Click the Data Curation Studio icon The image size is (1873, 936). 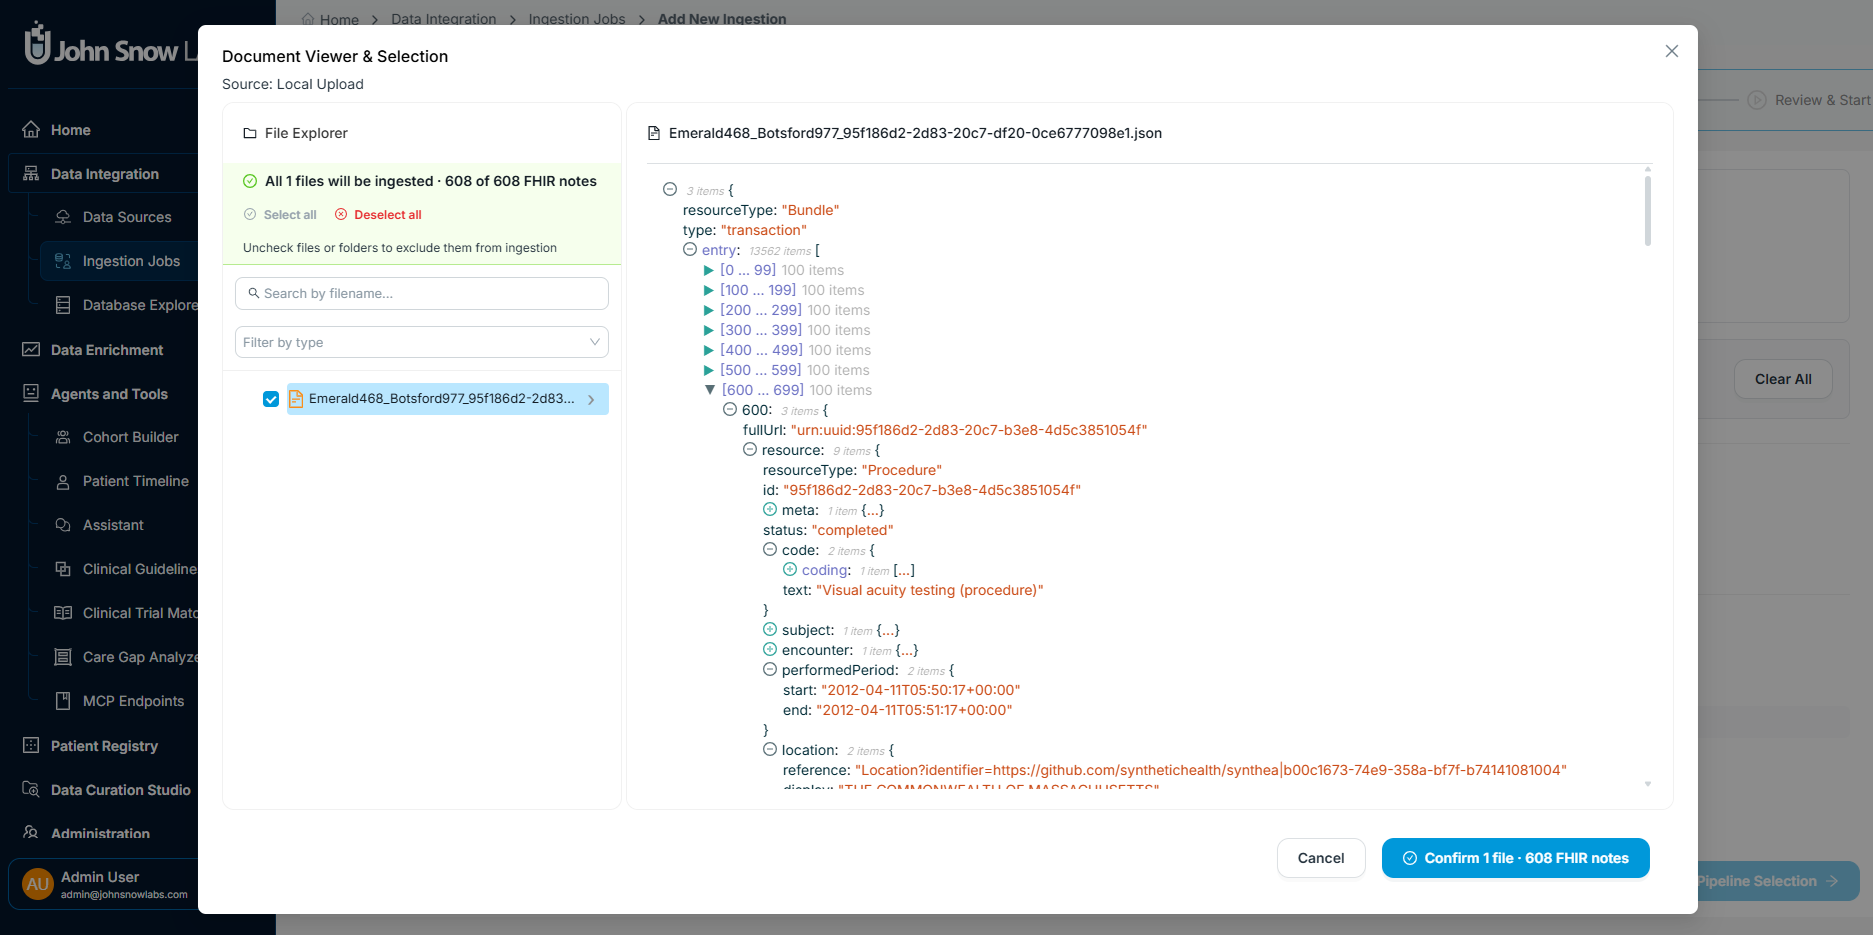click(31, 790)
